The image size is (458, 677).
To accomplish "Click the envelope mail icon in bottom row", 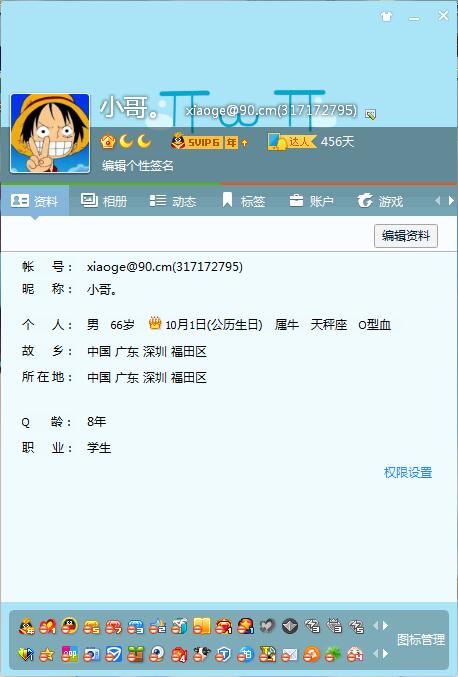I will pos(289,655).
